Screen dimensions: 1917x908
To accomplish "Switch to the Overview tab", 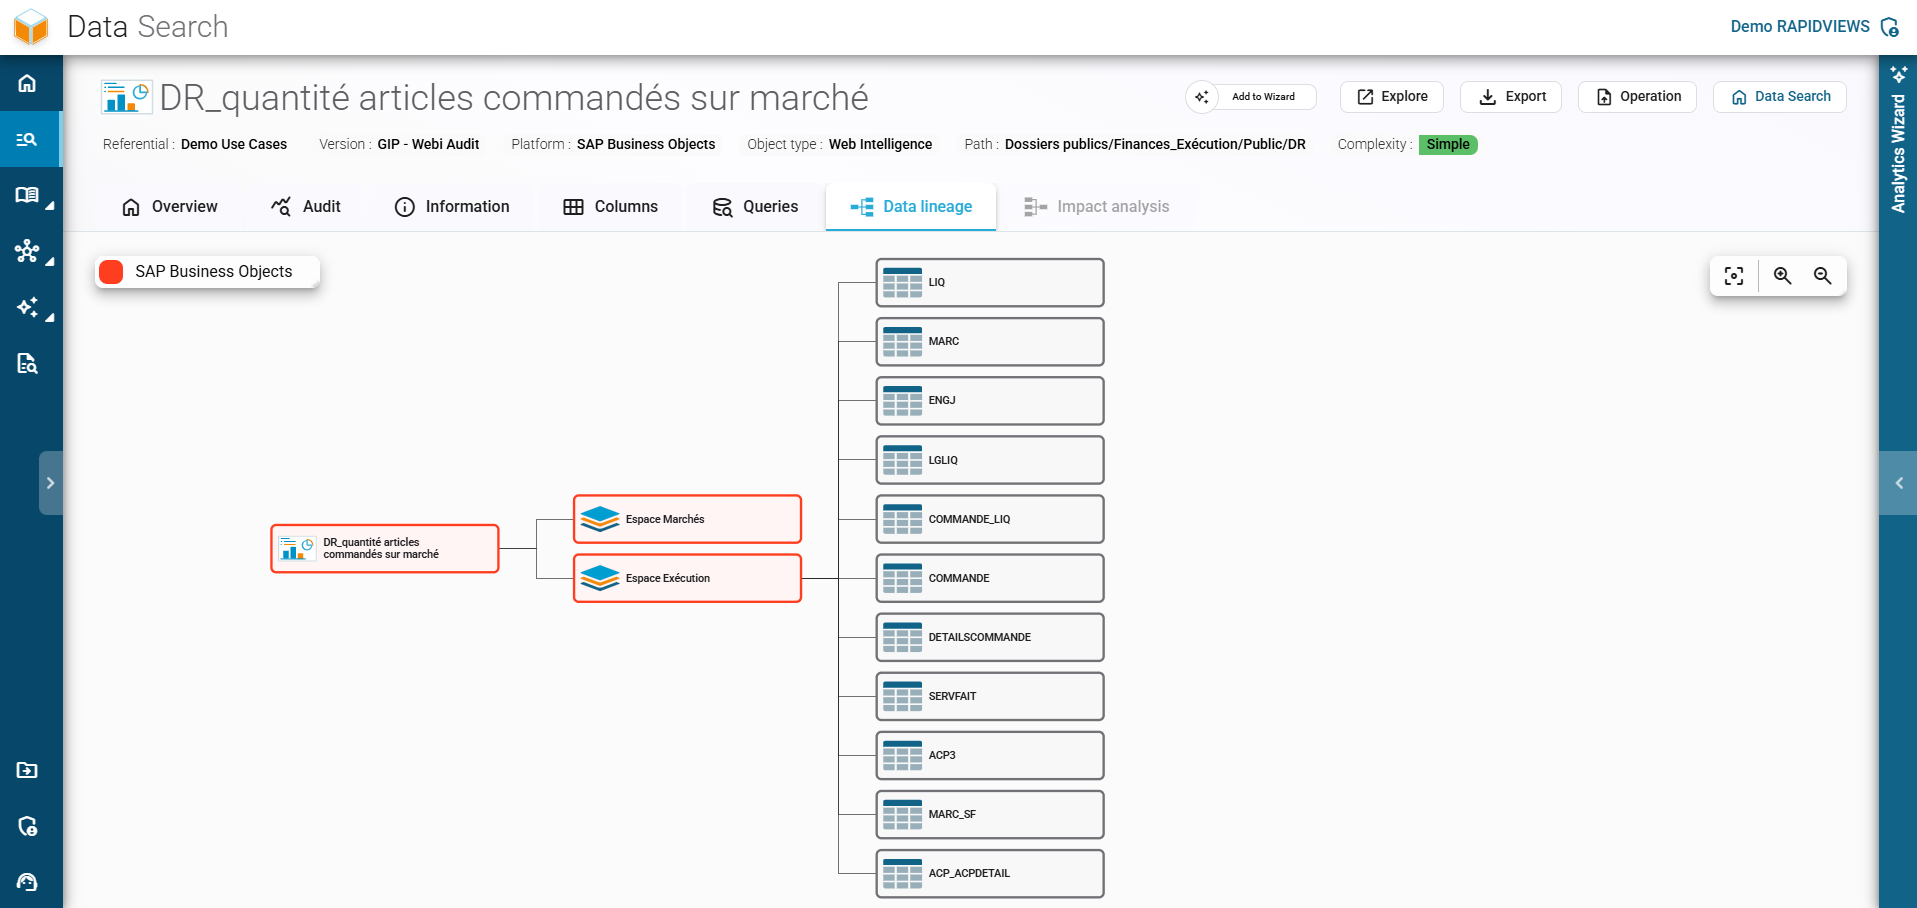I will coord(169,207).
